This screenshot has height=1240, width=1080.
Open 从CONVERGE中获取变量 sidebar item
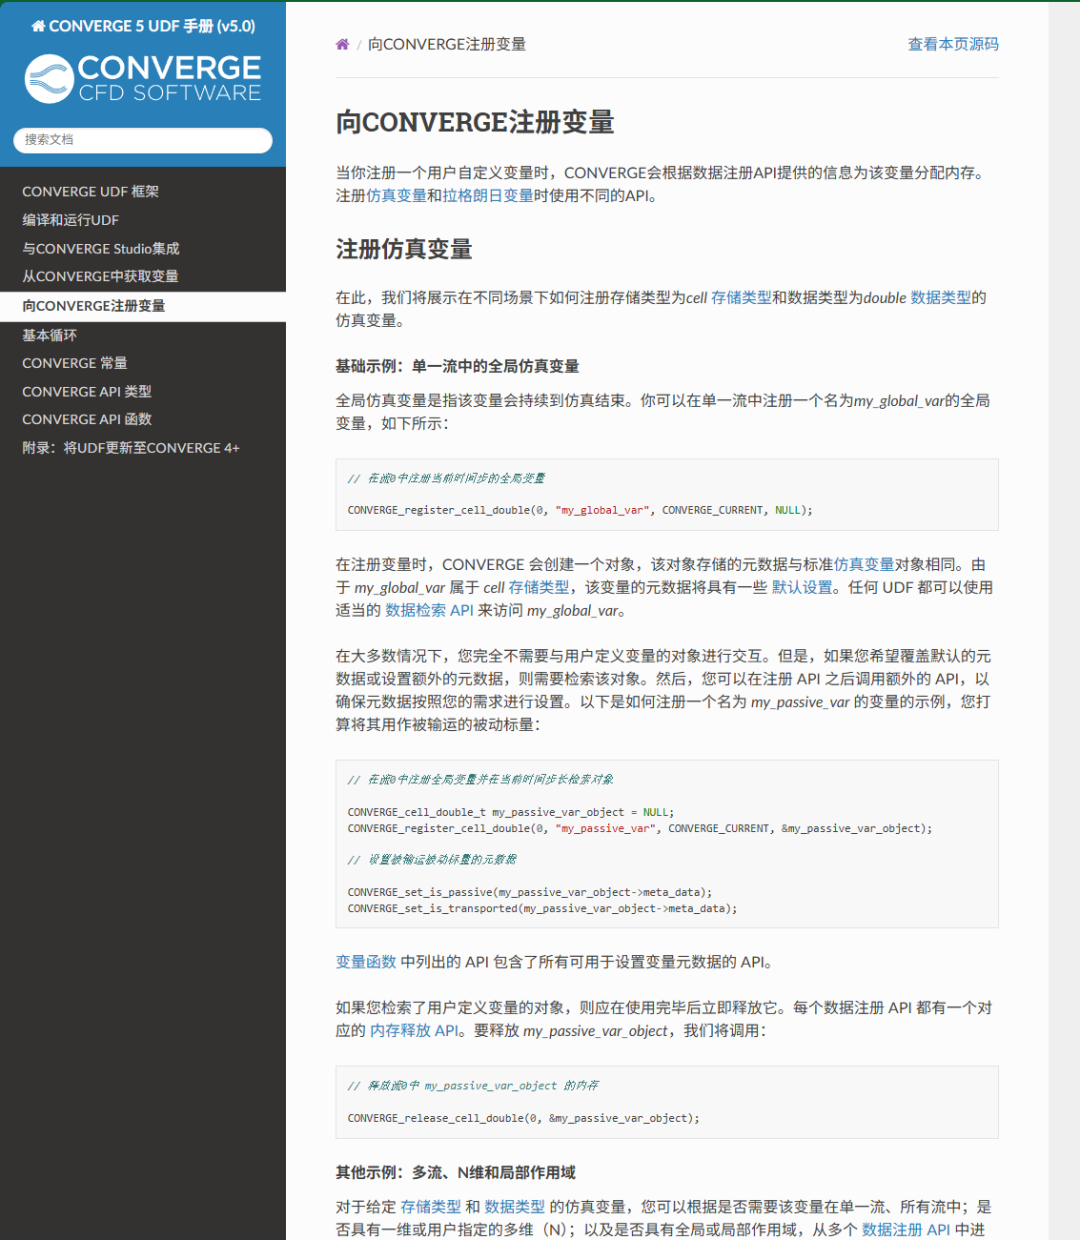[x=100, y=276]
